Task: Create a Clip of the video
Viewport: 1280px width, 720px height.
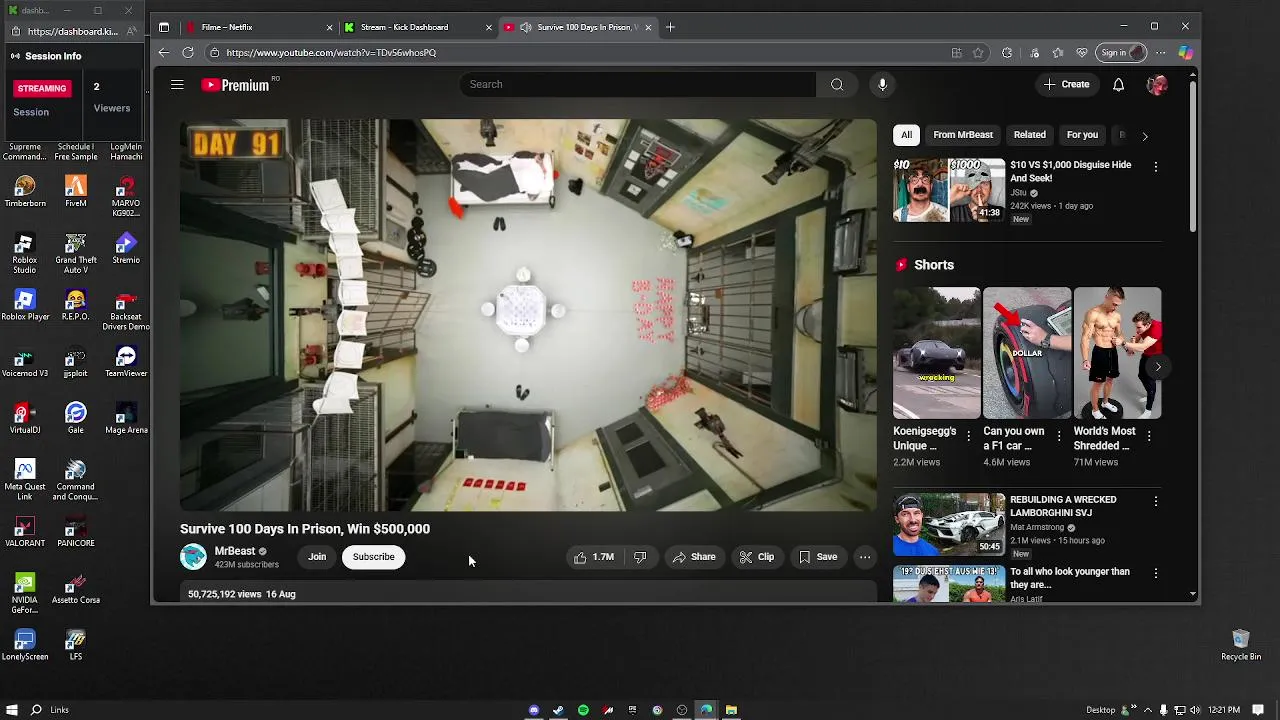Action: coord(757,557)
